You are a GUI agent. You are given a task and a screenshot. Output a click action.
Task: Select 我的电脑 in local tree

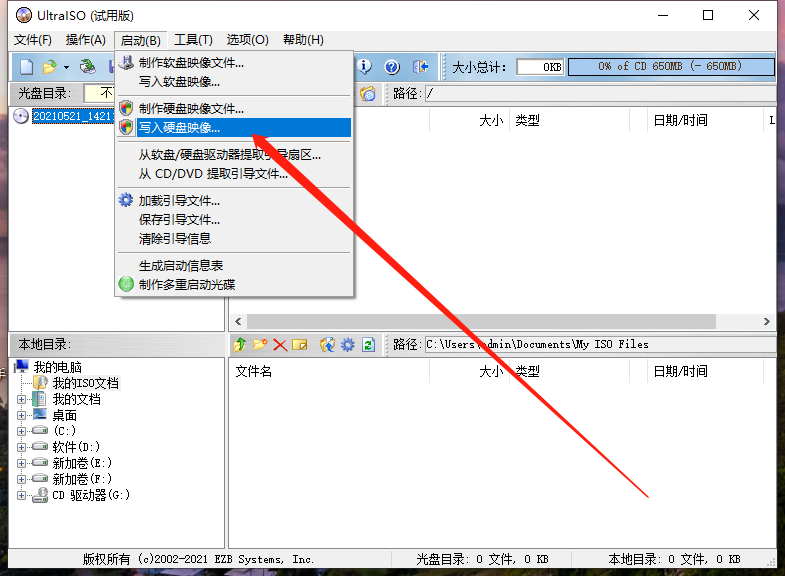coord(58,367)
